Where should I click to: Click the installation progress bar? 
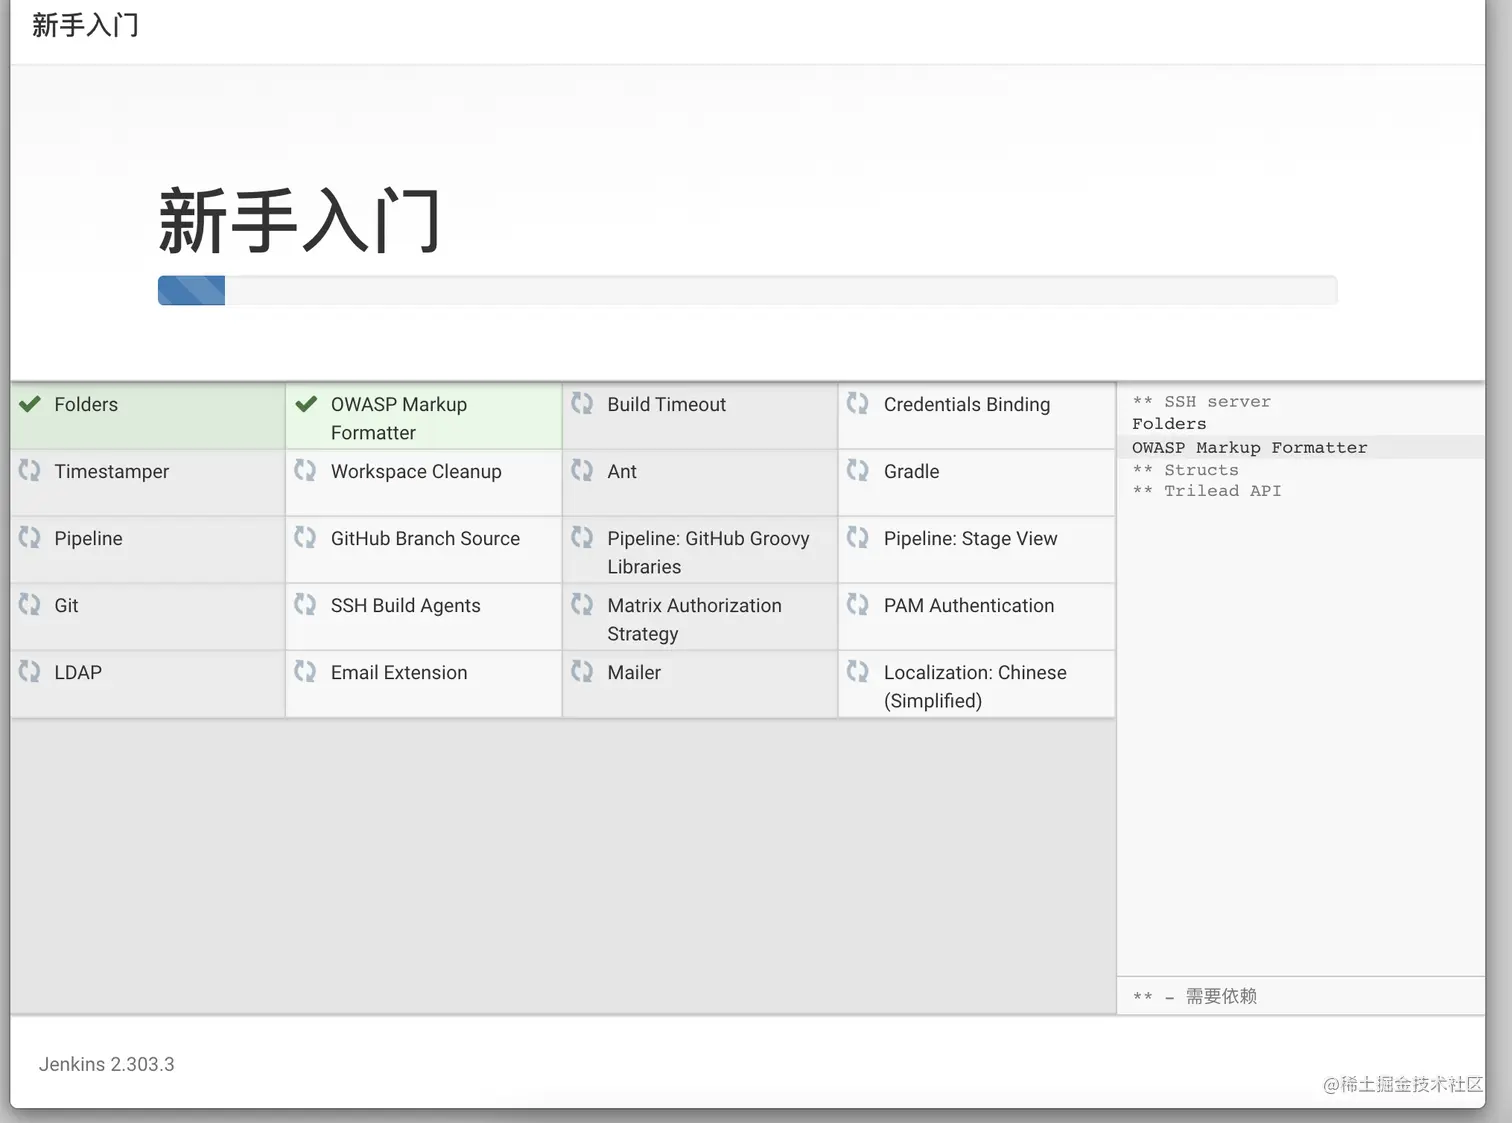point(747,290)
